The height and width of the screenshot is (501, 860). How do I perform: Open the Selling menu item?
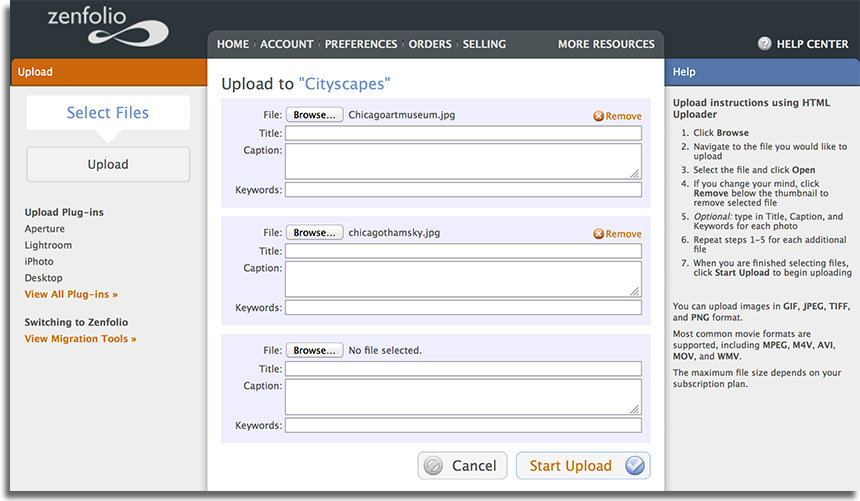[x=484, y=44]
